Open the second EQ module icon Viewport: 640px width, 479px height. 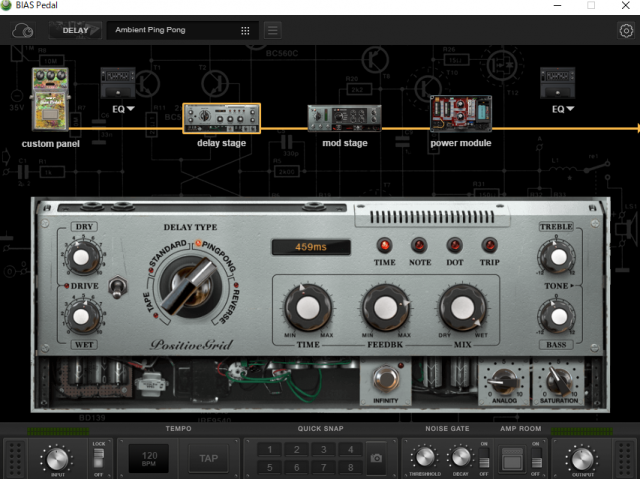[558, 83]
